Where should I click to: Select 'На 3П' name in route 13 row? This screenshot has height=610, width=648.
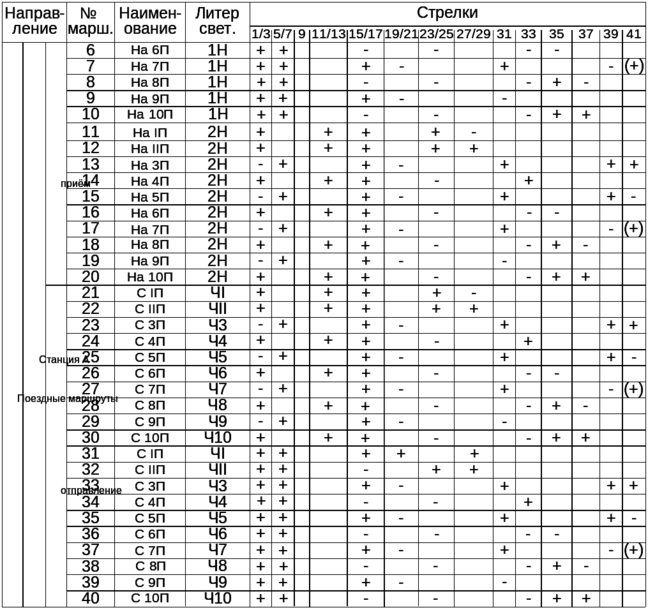(x=150, y=165)
